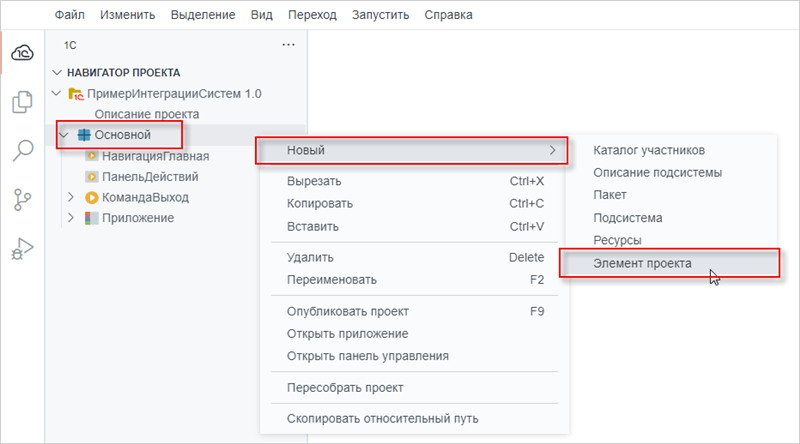The height and width of the screenshot is (444, 800).
Task: Collapse the НАВИГАТОР ПРОЕКТА section
Action: pyautogui.click(x=56, y=73)
